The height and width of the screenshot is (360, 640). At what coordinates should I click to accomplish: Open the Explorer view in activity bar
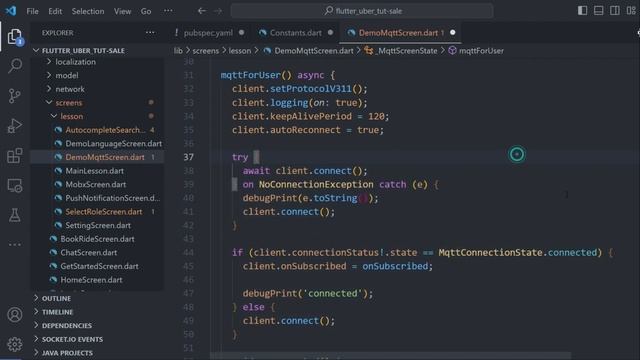pyautogui.click(x=15, y=37)
